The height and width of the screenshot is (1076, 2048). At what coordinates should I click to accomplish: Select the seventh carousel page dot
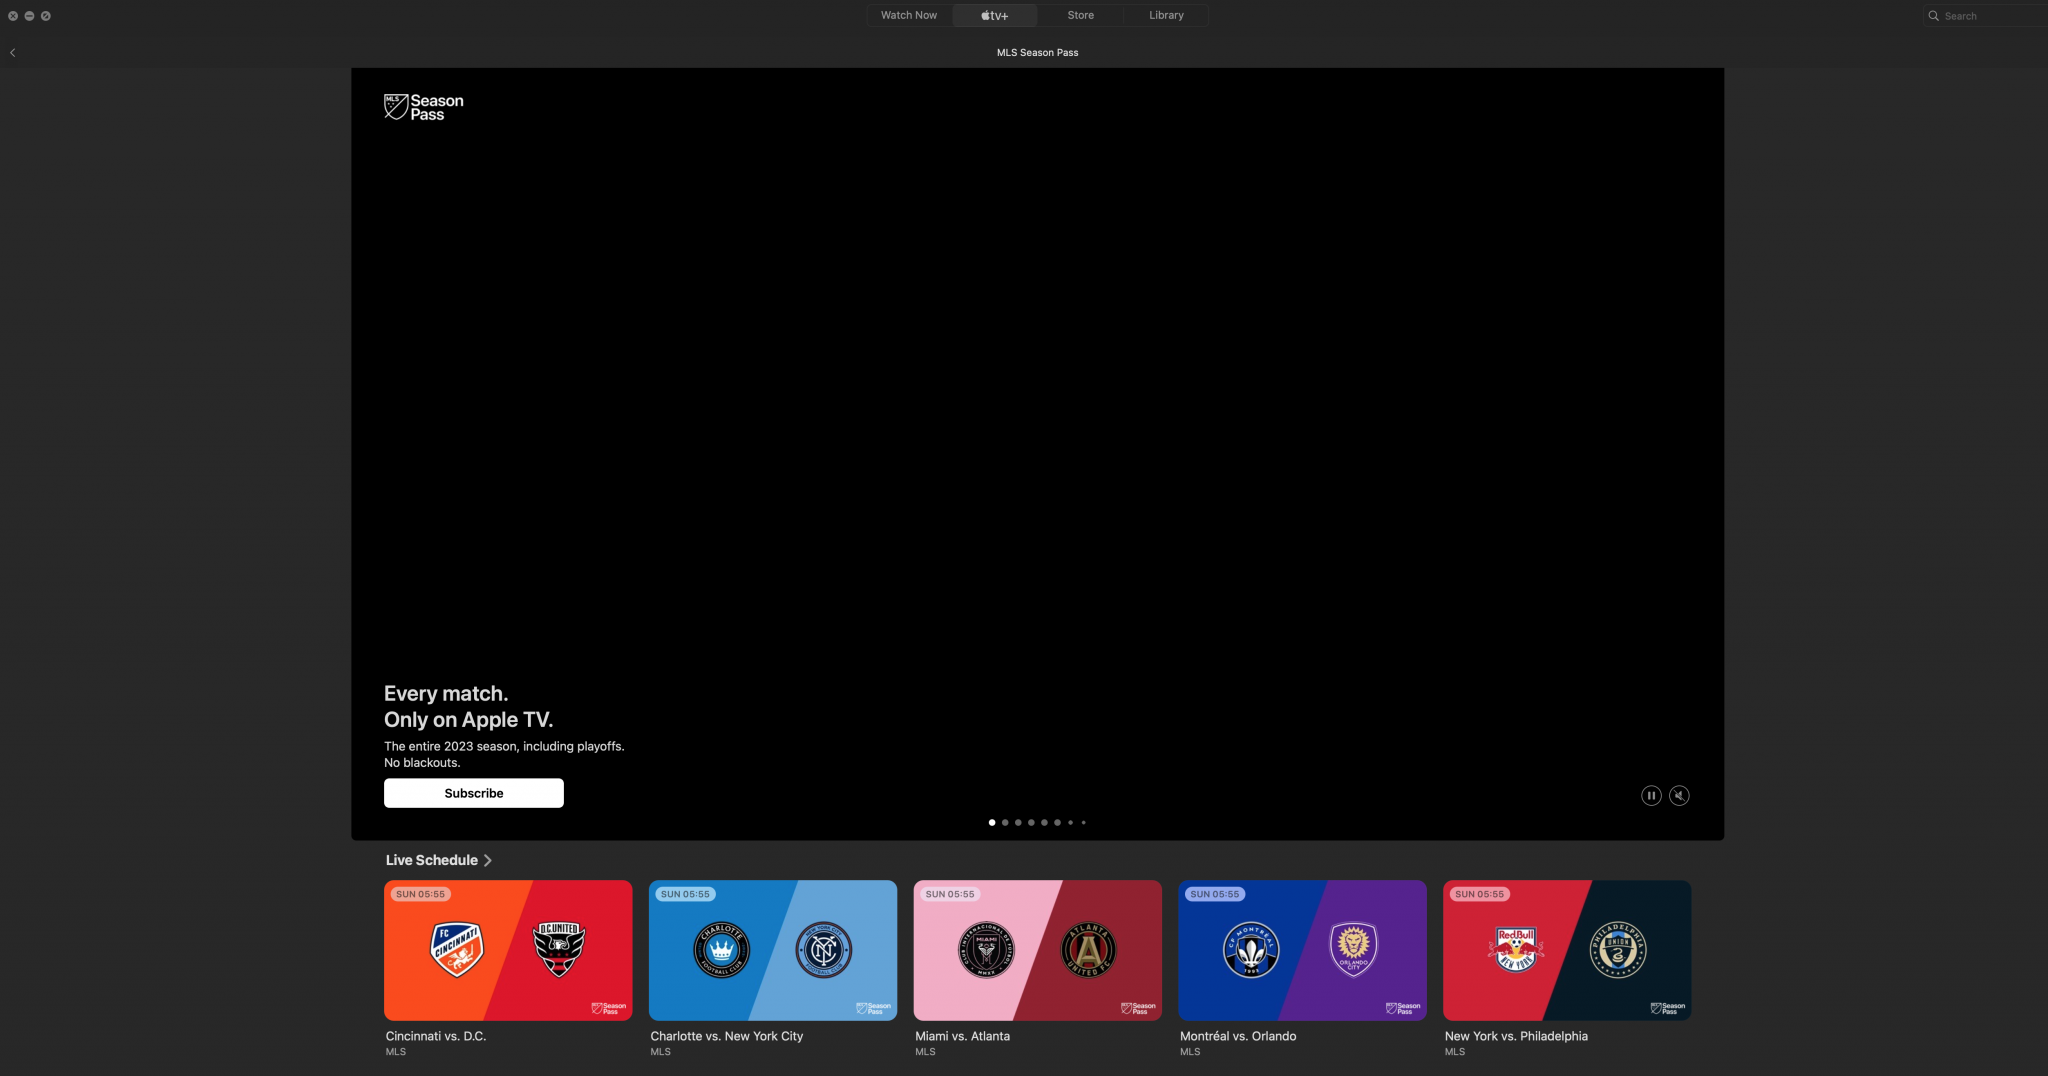pyautogui.click(x=1070, y=823)
